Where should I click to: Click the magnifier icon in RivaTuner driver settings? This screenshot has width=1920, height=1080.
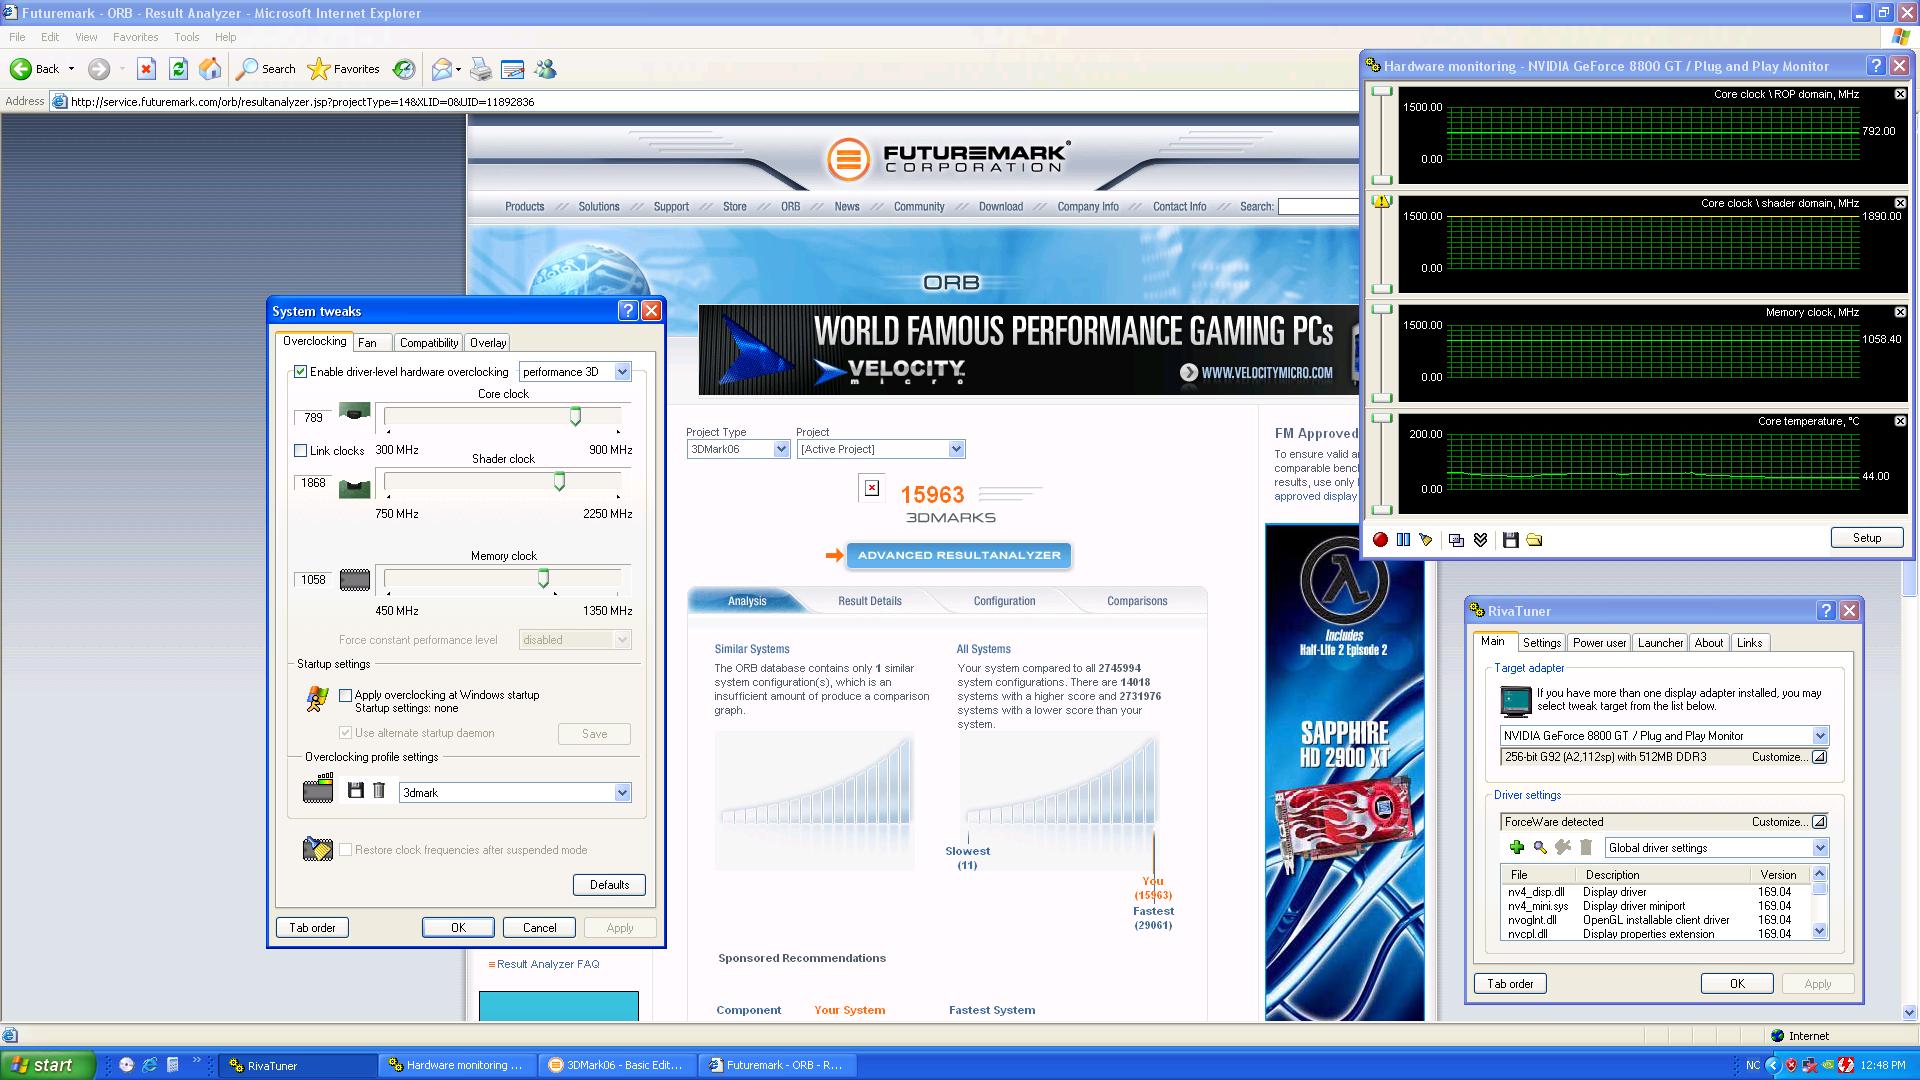pyautogui.click(x=1540, y=847)
